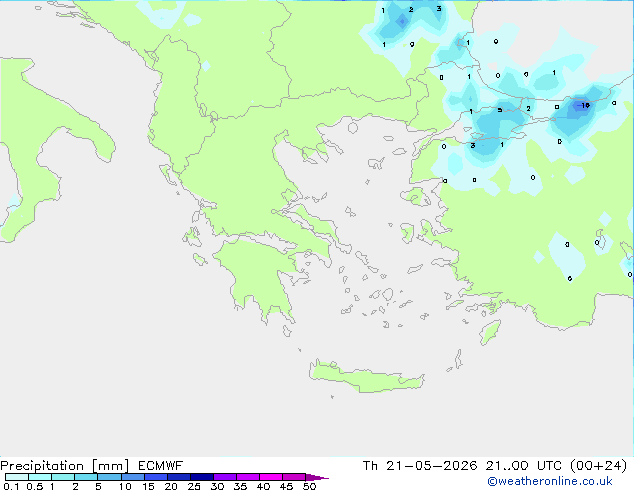Viewport: 634px width, 490px height.
Task: Click the legend label '35'
Action: pyautogui.click(x=240, y=486)
